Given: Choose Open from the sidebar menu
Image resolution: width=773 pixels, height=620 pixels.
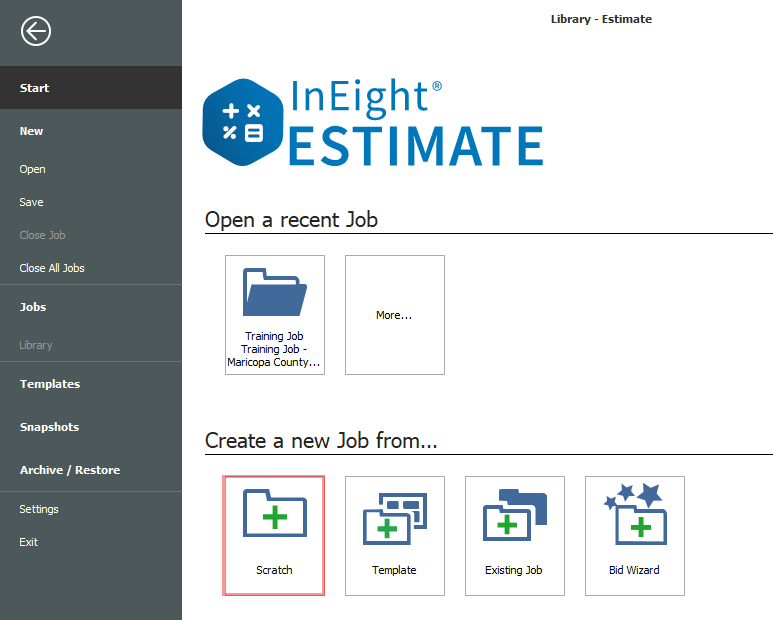Looking at the screenshot, I should click(x=32, y=169).
